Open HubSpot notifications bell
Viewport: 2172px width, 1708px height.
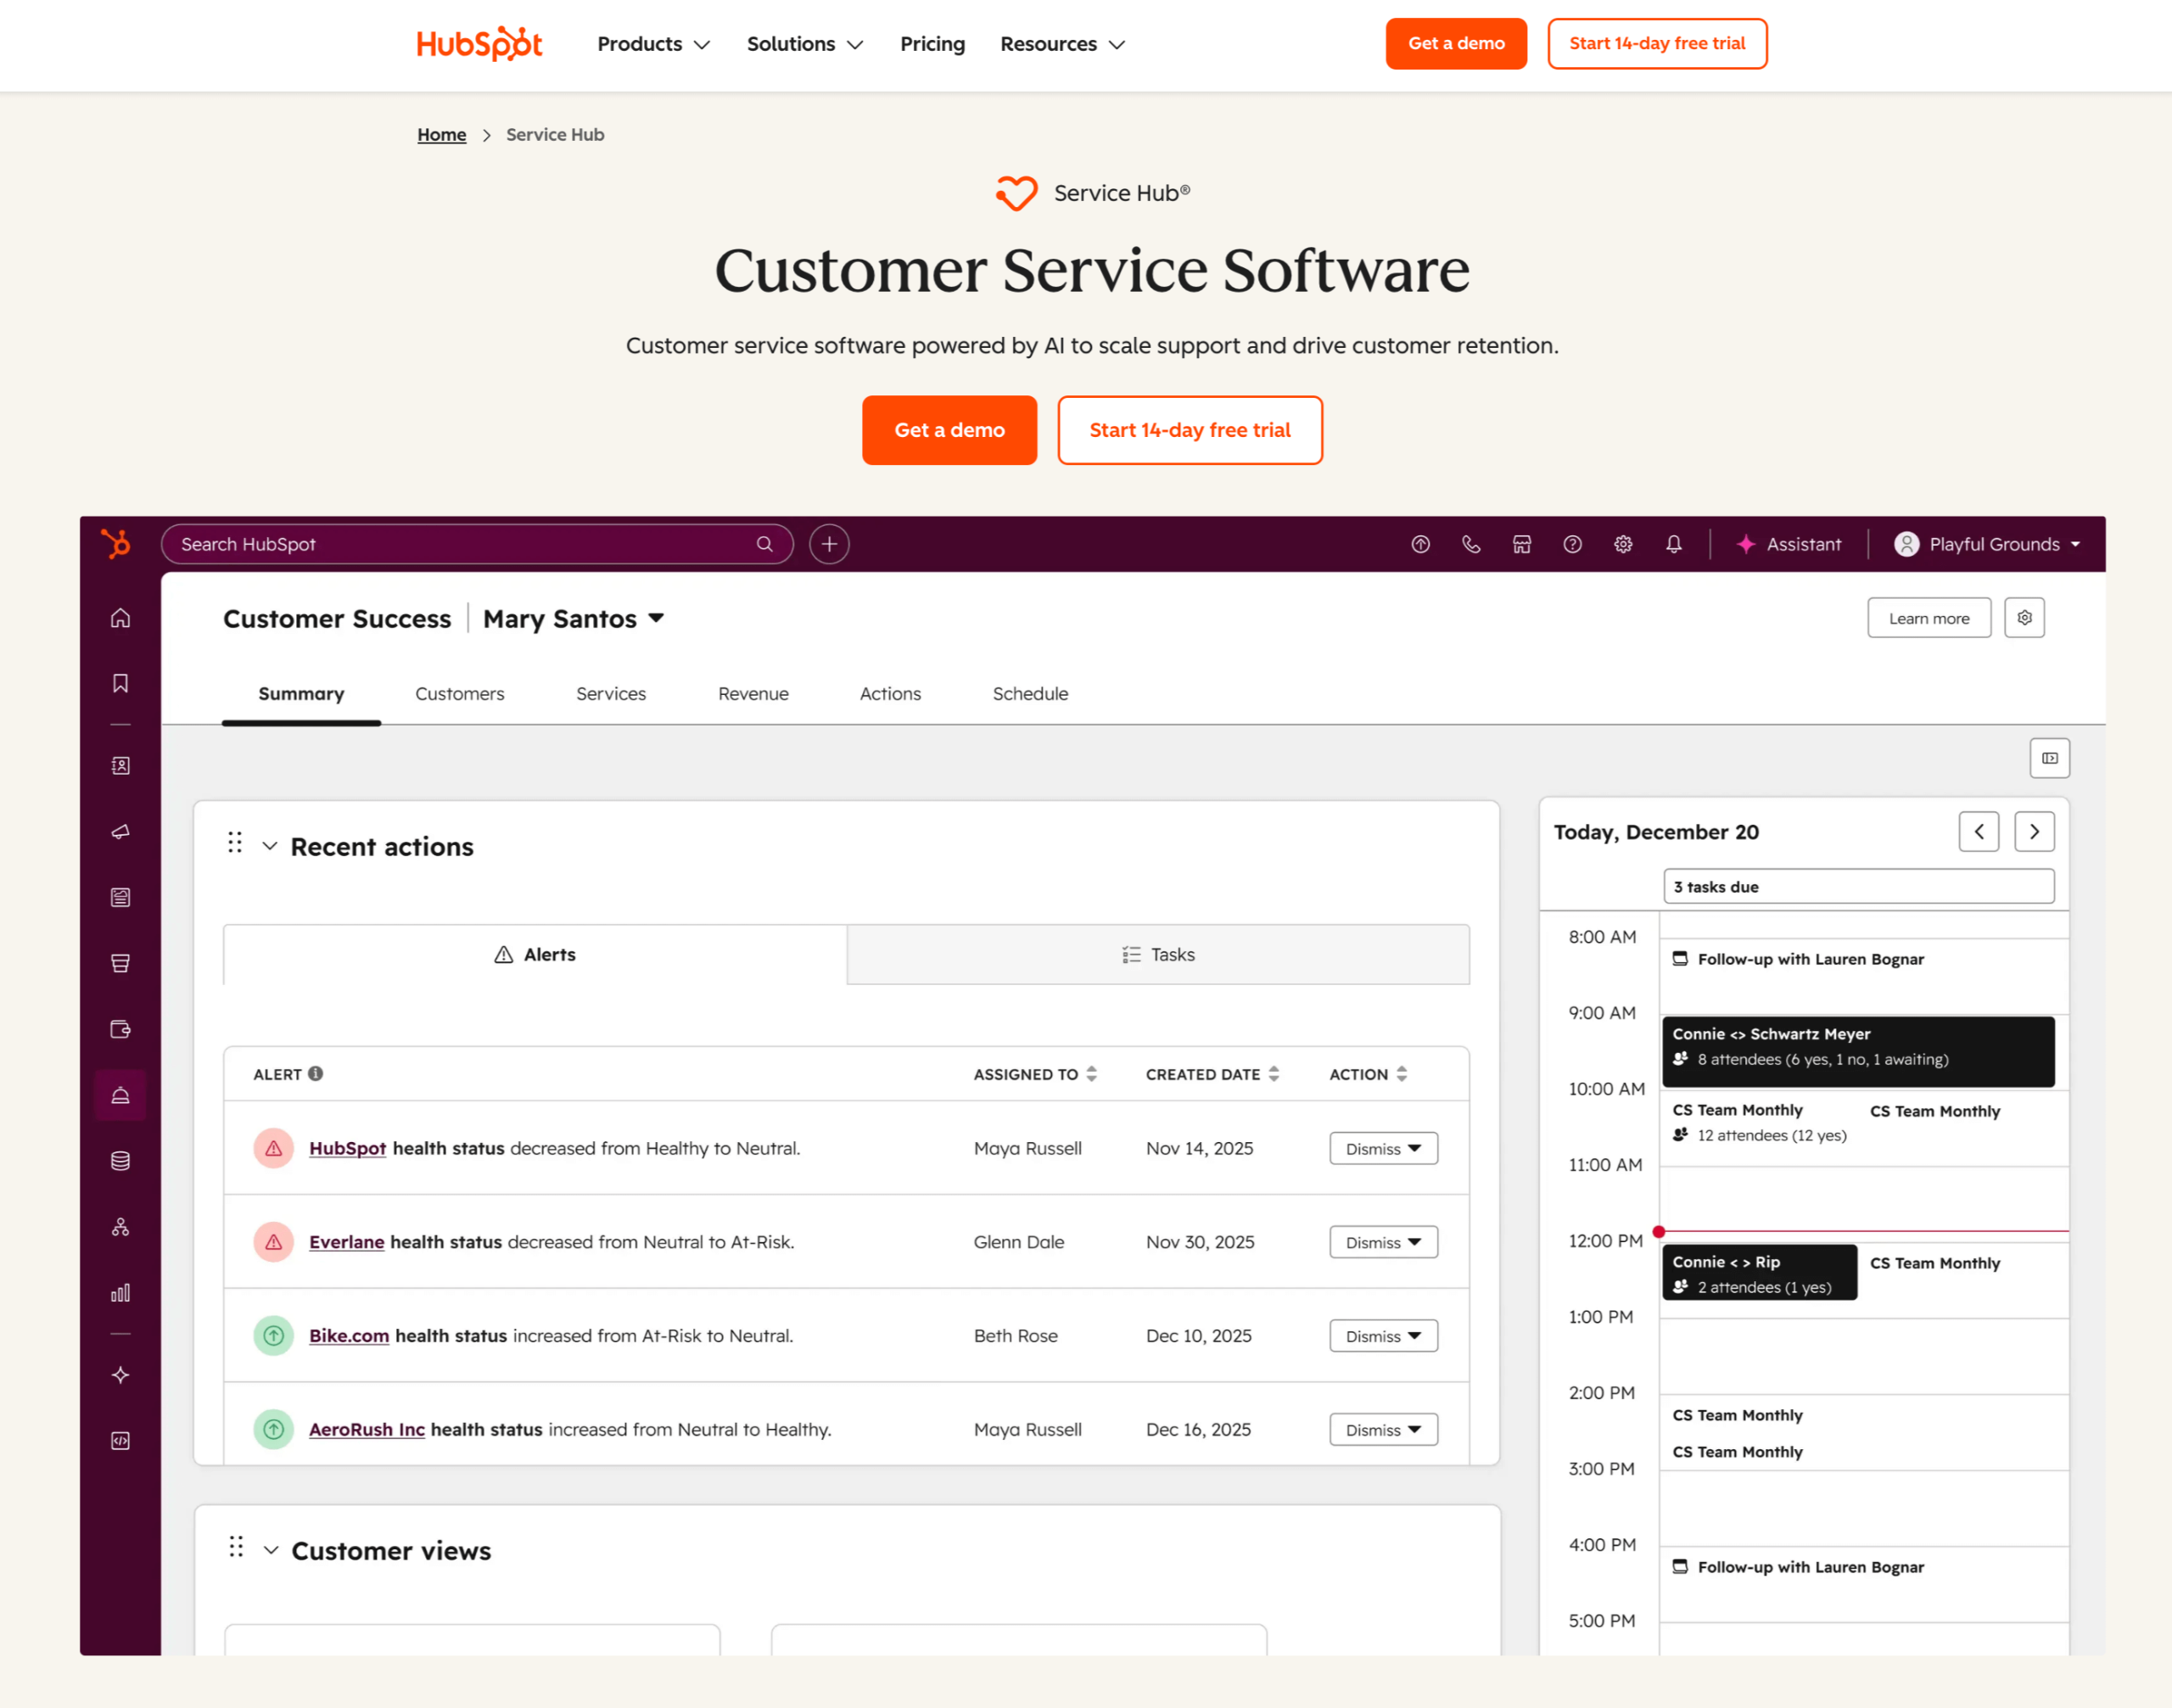(x=1675, y=544)
